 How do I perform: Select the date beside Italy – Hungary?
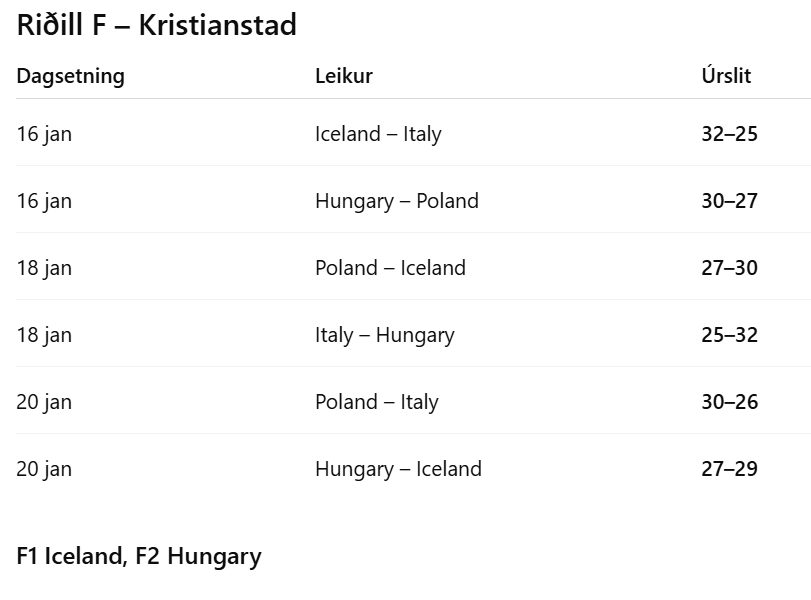click(x=44, y=335)
